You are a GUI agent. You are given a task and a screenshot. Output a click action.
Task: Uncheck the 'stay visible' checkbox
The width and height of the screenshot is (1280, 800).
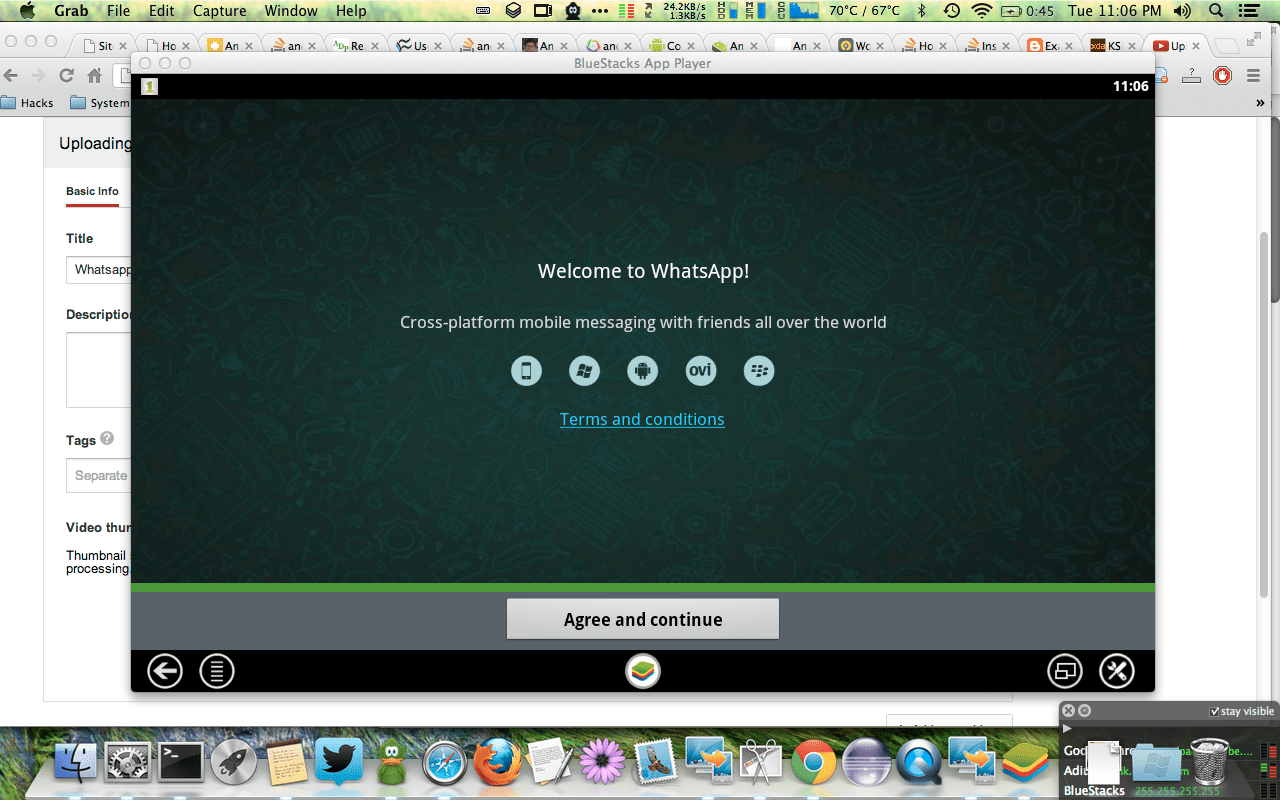(x=1212, y=711)
